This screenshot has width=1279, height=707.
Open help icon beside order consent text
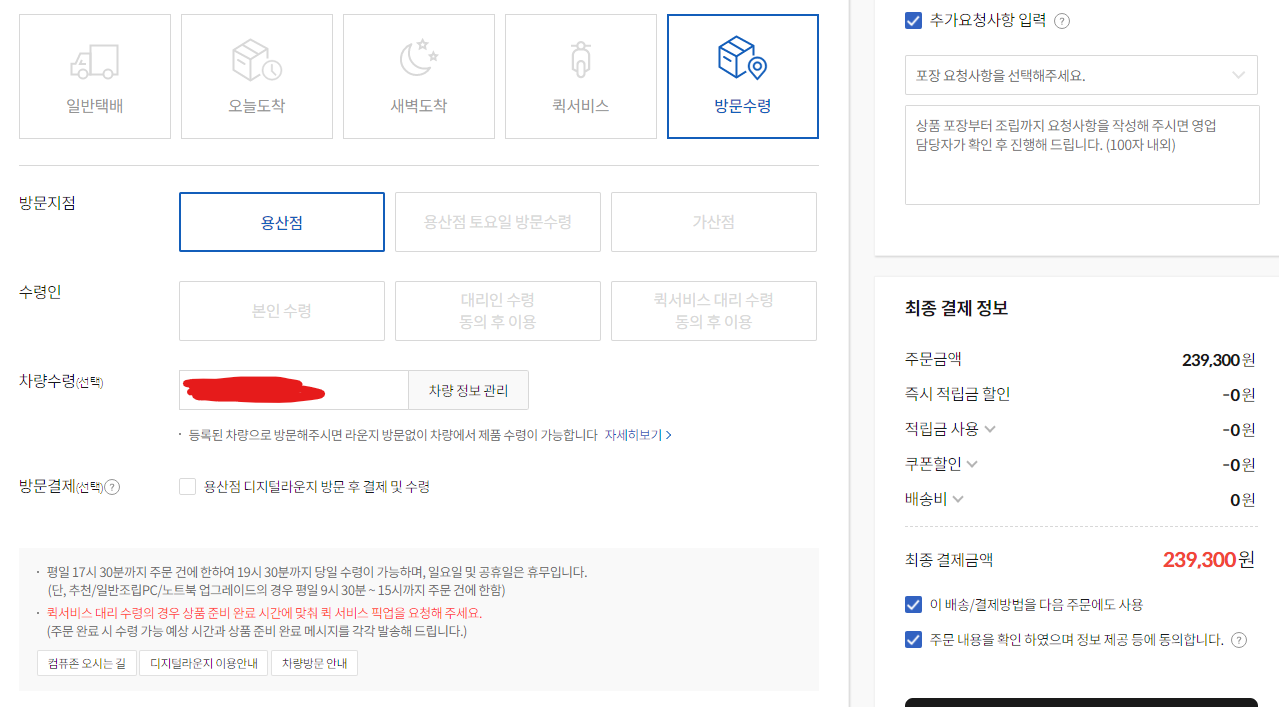click(1239, 640)
